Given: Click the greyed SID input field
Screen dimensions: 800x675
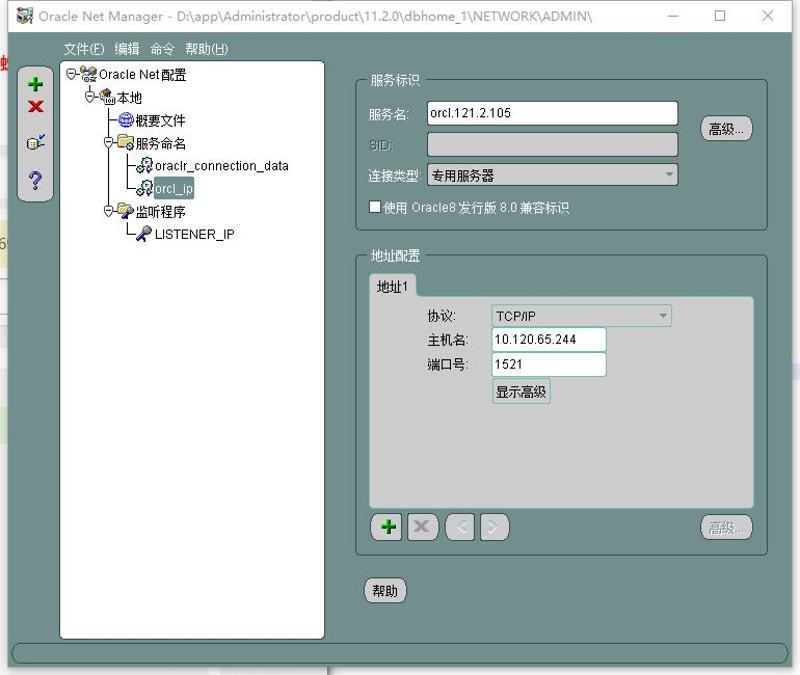Looking at the screenshot, I should click(x=553, y=145).
